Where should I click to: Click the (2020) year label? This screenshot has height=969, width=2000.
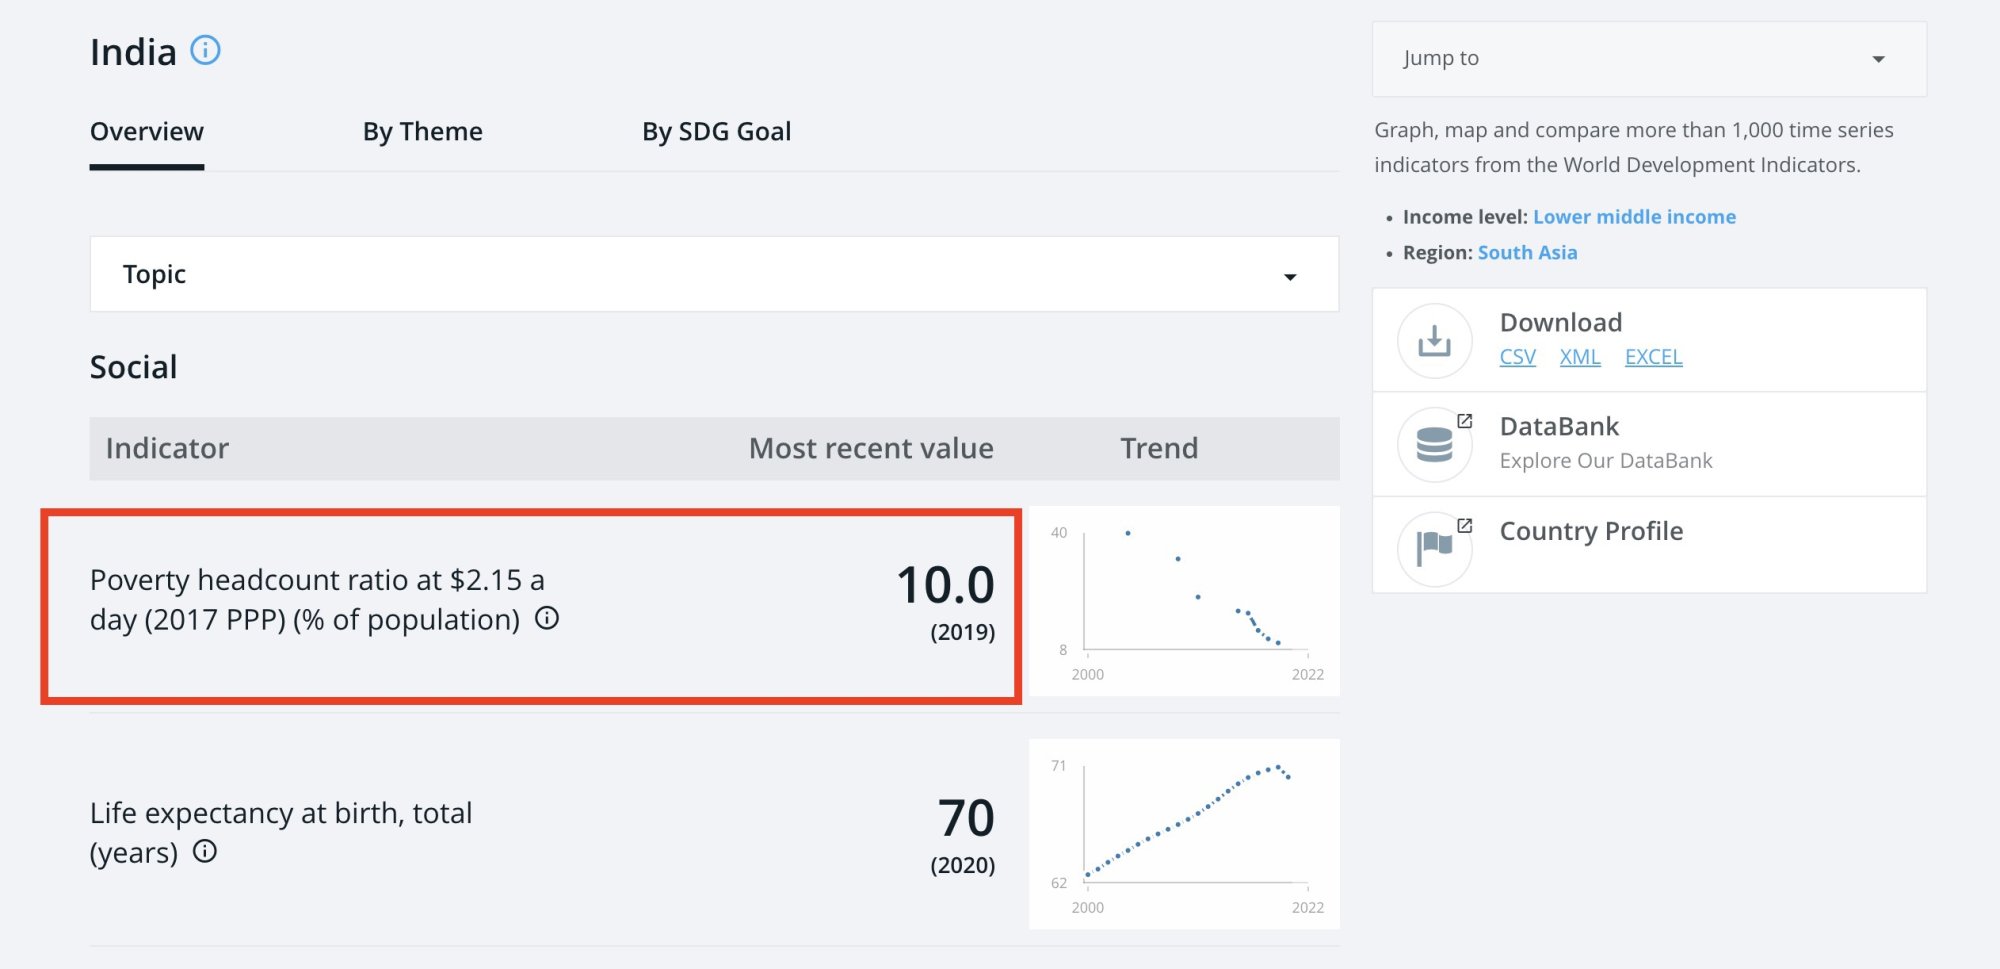962,865
